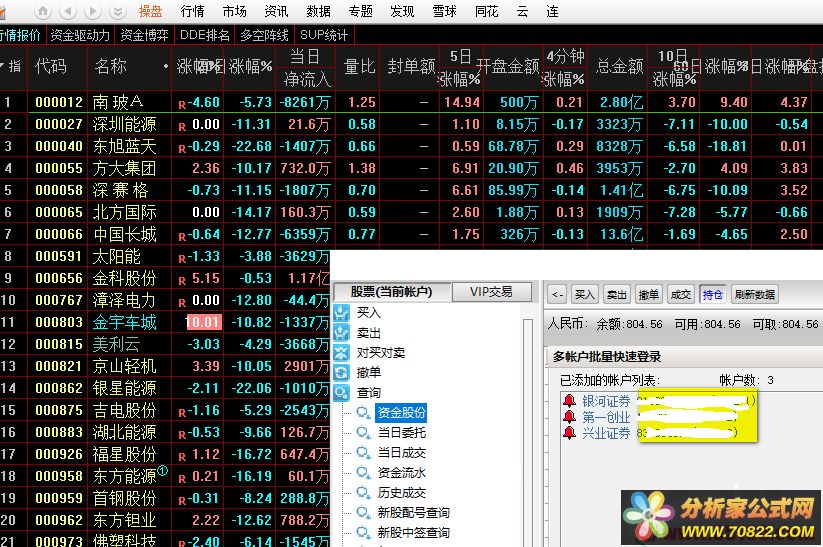Click the 查询 magnifier icon in trade tree
The image size is (823, 547).
pos(342,392)
